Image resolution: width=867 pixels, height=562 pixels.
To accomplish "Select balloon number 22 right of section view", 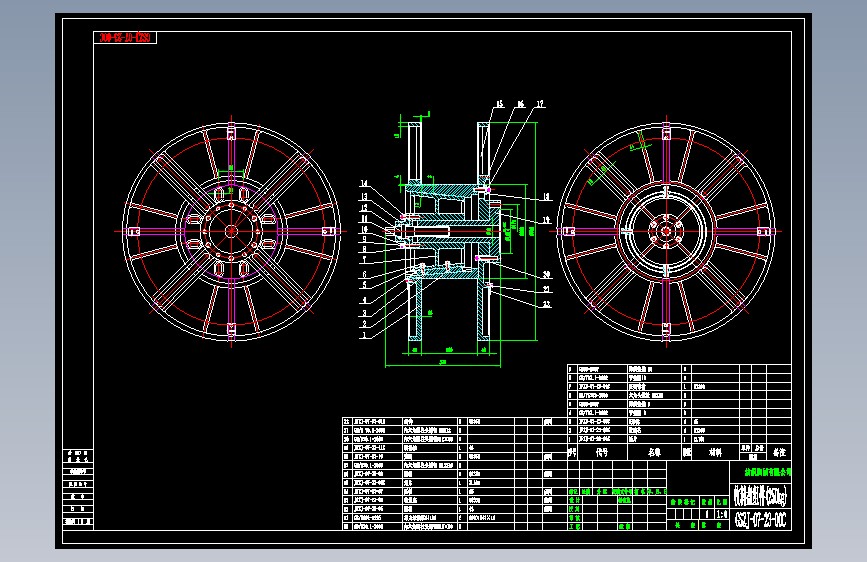I will coord(546,304).
